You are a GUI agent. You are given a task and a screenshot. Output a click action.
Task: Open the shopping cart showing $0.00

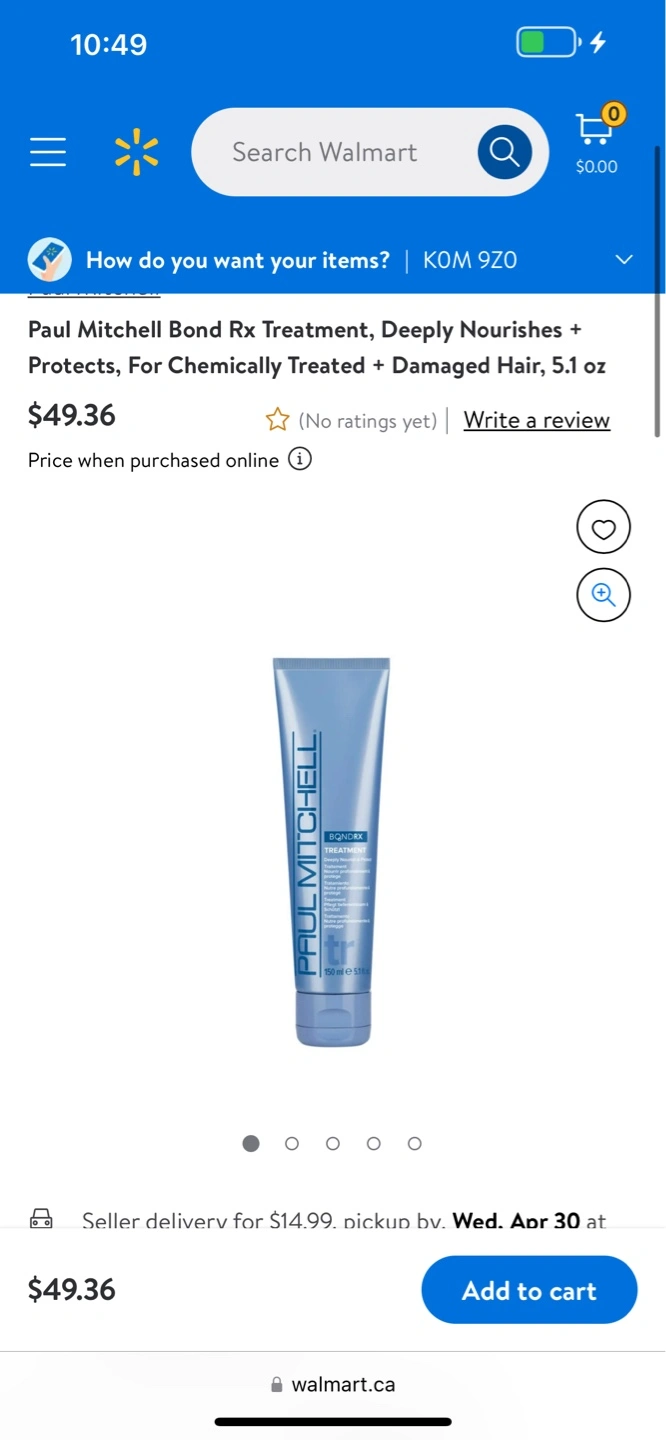pos(597,141)
